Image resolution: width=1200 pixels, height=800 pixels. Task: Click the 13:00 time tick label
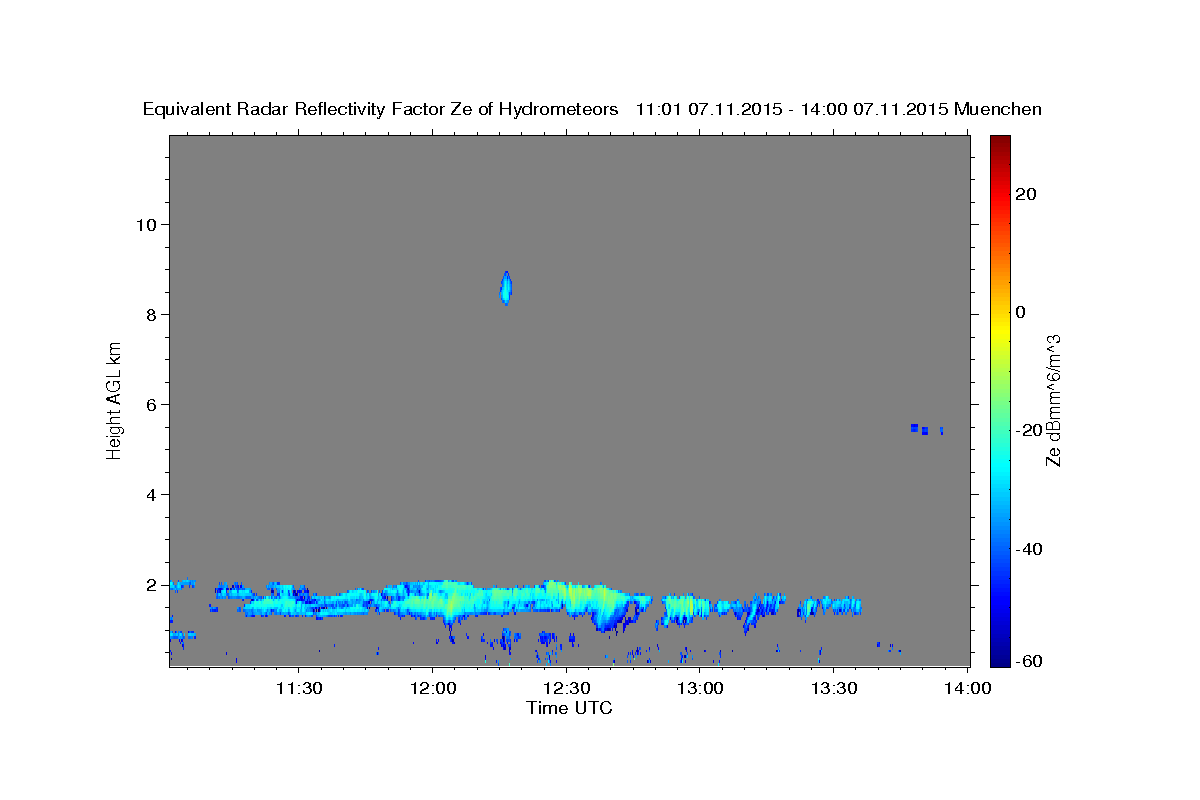click(x=700, y=688)
